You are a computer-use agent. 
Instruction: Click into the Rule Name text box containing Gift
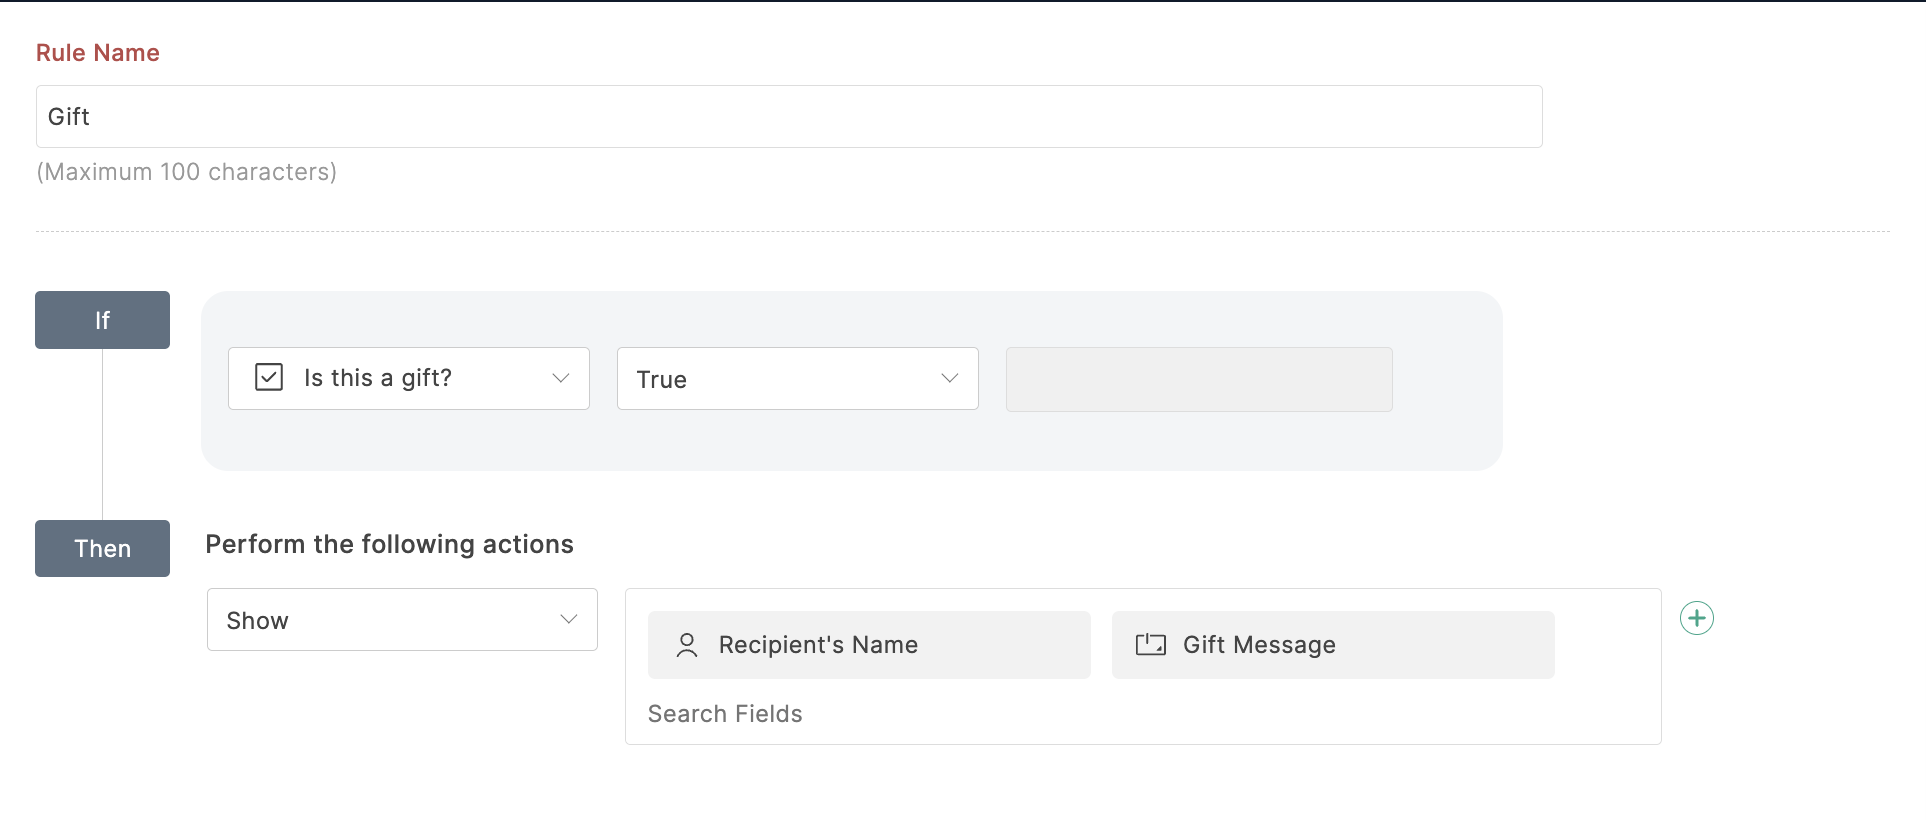point(788,117)
